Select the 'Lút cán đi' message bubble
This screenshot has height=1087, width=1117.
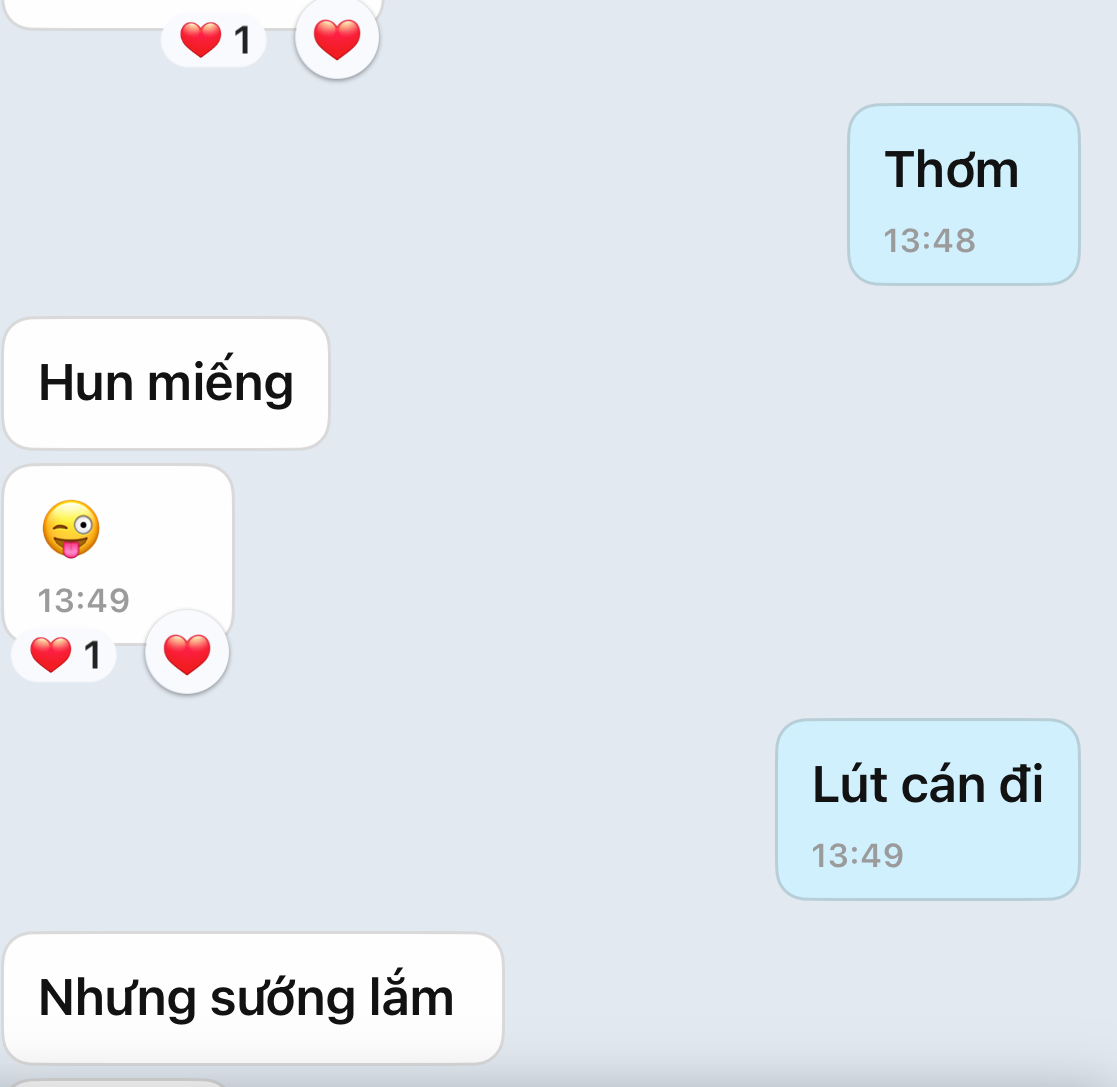coord(928,809)
